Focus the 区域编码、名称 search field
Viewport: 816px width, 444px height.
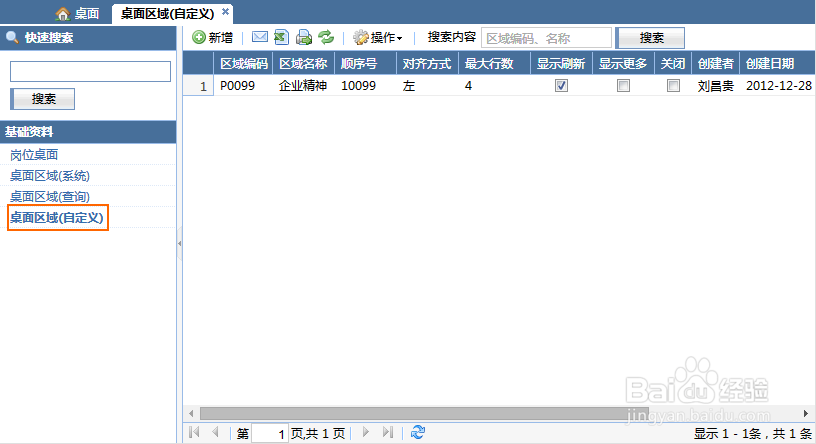tap(546, 38)
